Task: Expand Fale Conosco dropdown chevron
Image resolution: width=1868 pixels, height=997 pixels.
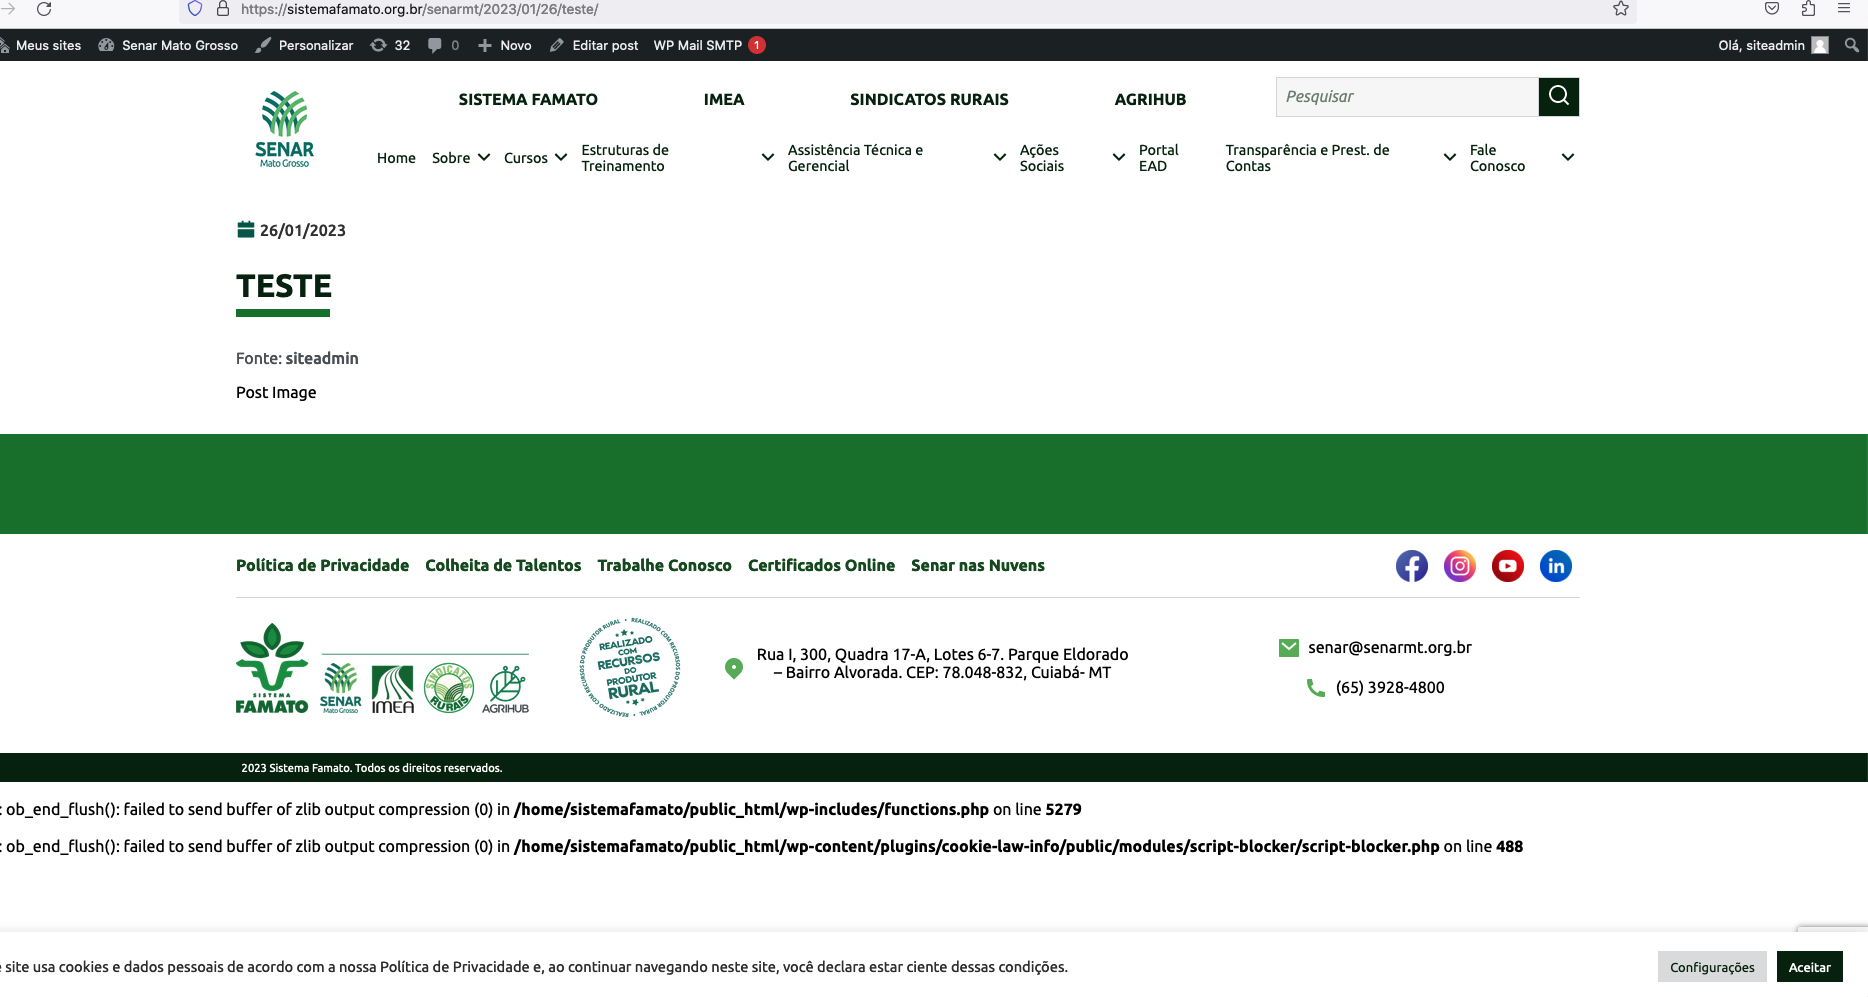Action: coord(1567,158)
